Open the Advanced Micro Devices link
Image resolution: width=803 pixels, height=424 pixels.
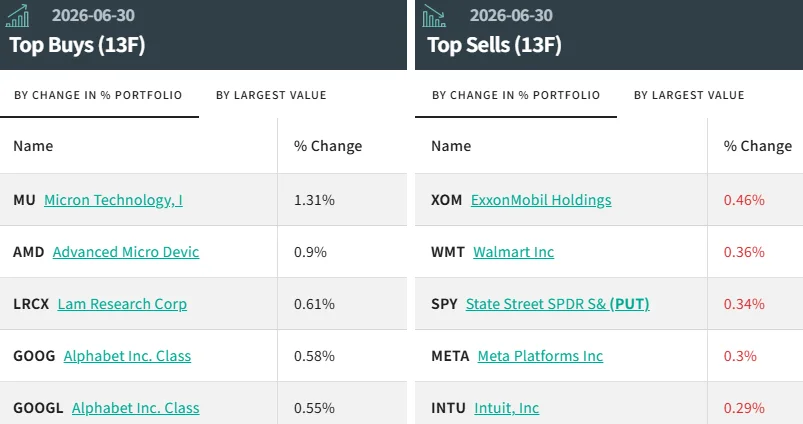126,252
